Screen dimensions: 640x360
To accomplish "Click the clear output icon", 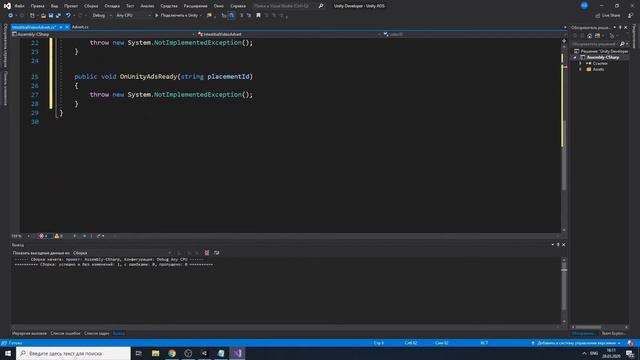I will point(207,253).
